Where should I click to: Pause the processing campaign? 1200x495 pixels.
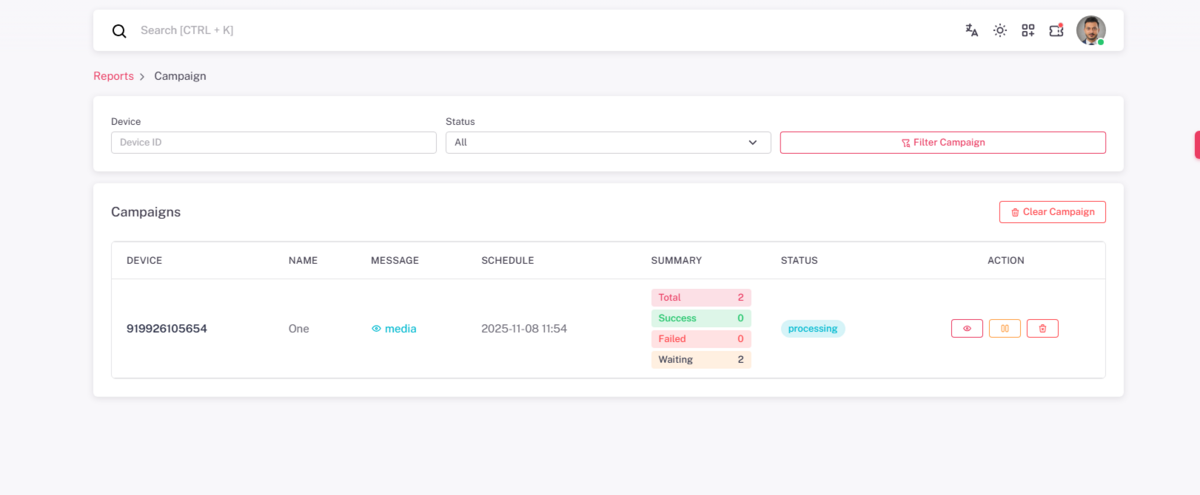click(1004, 328)
